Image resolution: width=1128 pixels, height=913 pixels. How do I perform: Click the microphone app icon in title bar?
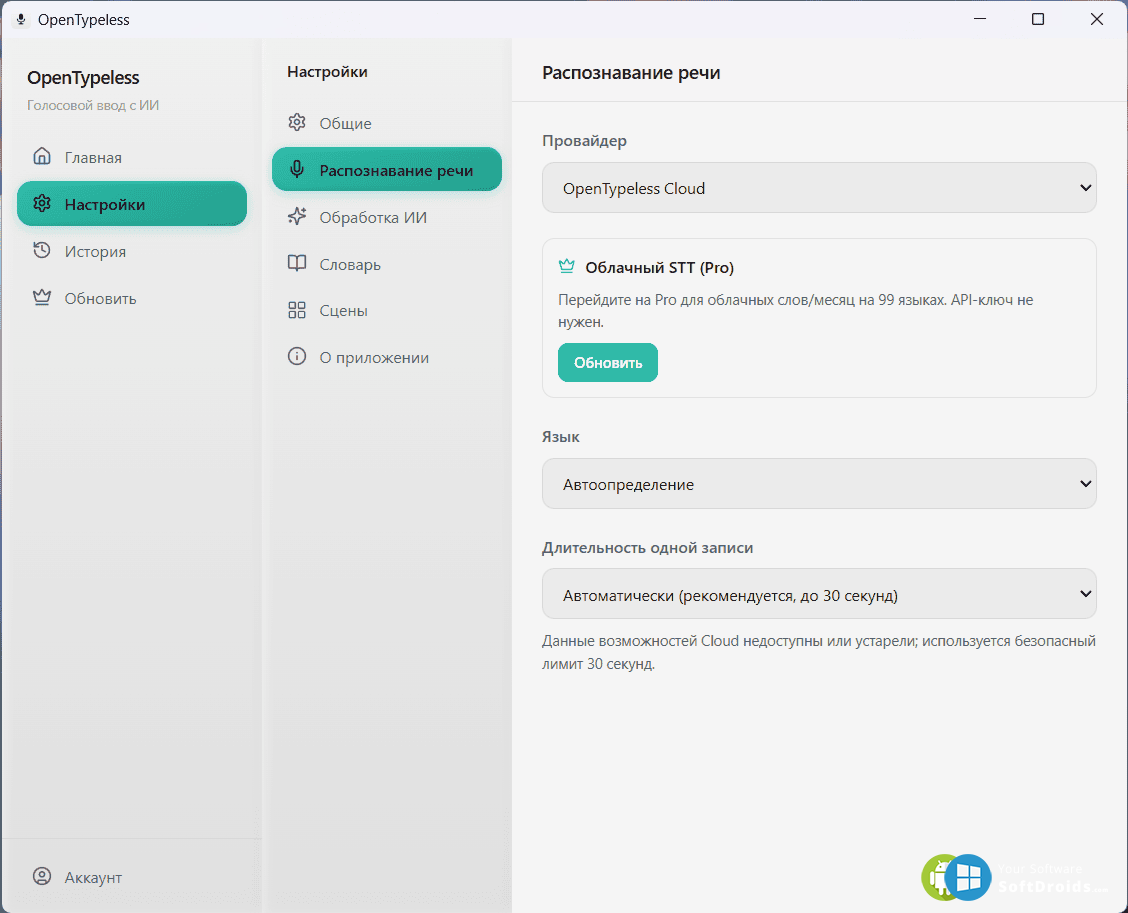(21, 19)
